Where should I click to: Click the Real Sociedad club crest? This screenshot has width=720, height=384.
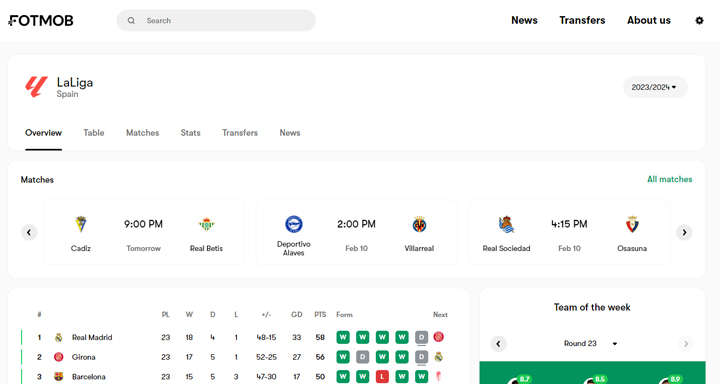coord(506,225)
